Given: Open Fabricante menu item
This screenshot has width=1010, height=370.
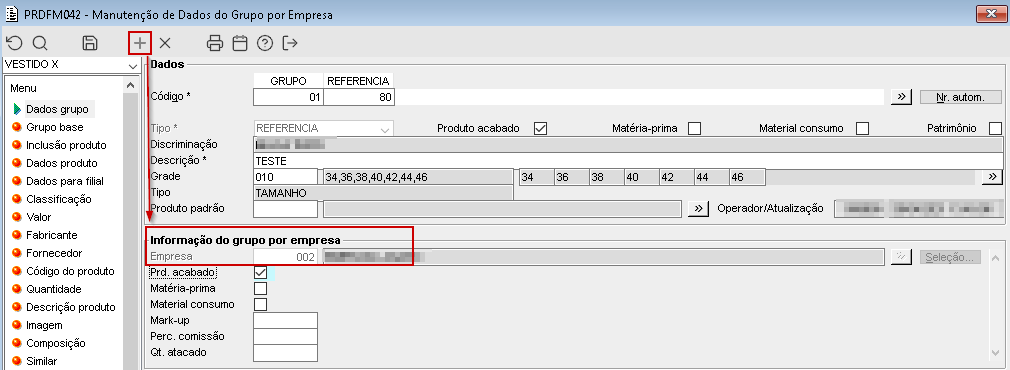Looking at the screenshot, I should [x=51, y=235].
